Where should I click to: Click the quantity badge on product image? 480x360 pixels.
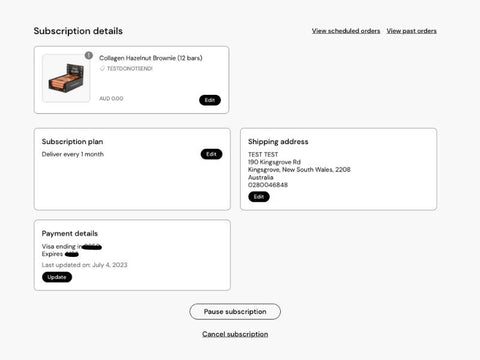pos(88,55)
